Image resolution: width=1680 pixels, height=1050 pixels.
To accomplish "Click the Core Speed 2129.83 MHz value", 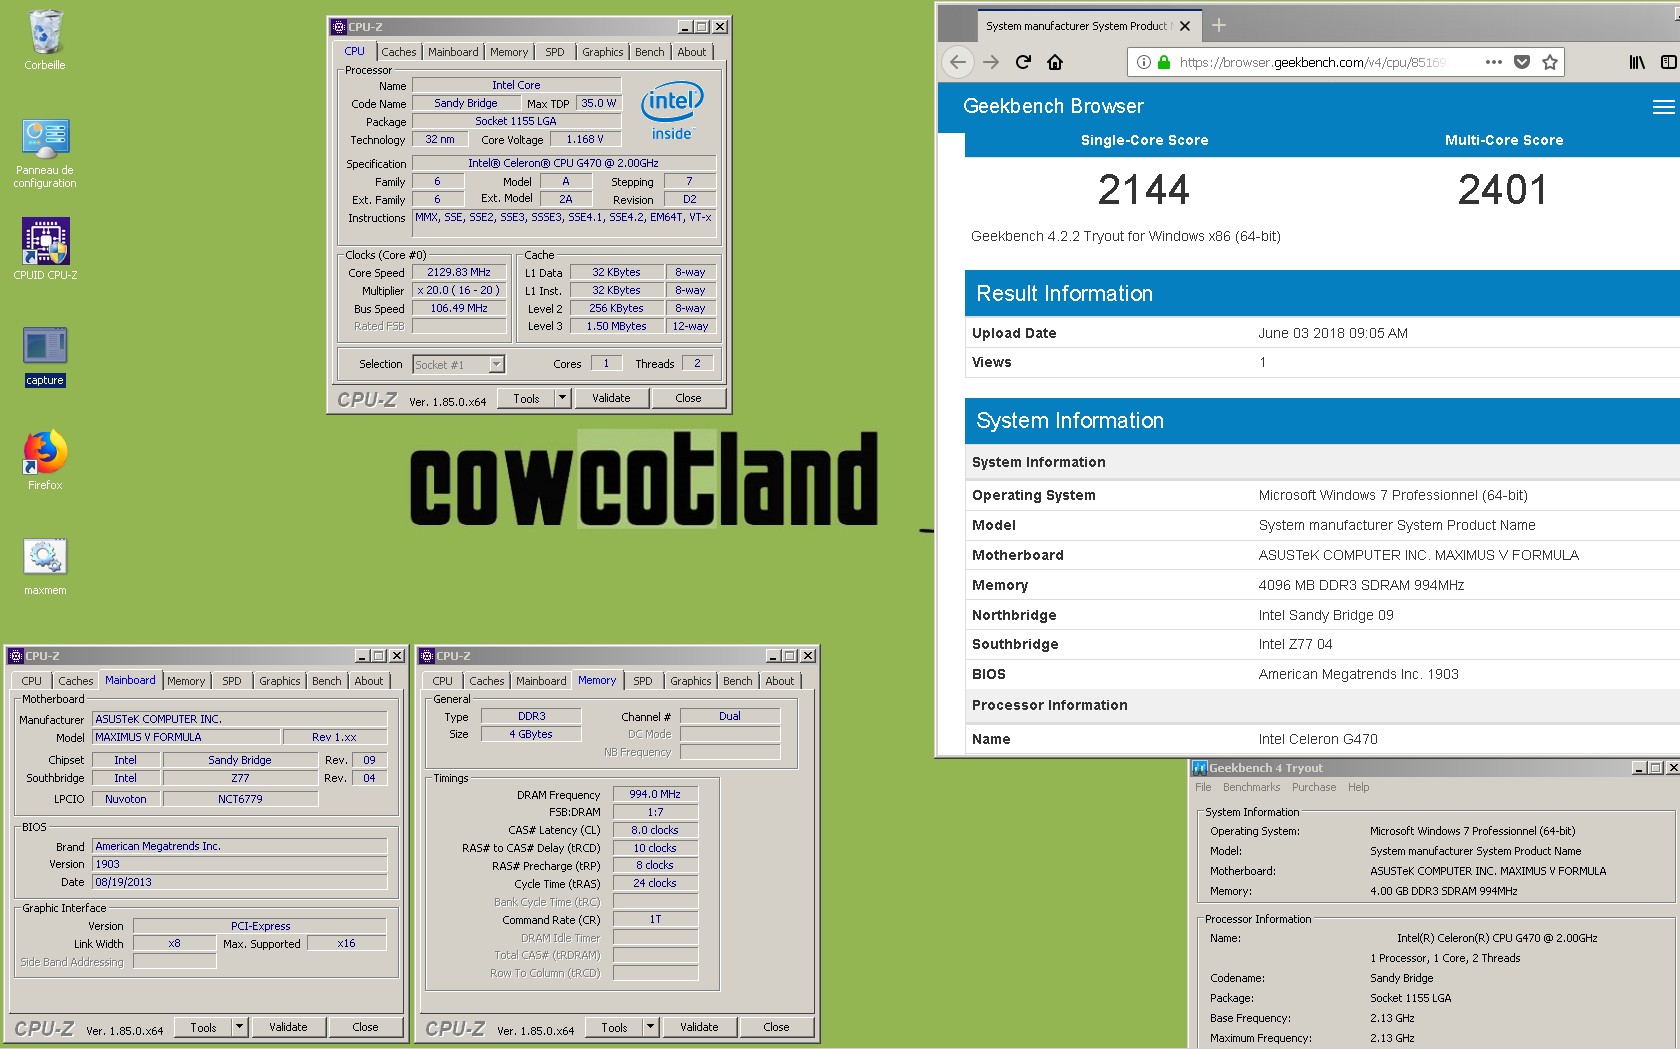I will coord(459,272).
